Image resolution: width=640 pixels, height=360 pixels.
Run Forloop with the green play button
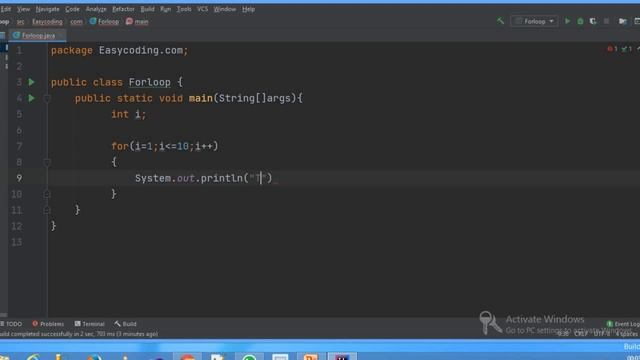(x=567, y=21)
